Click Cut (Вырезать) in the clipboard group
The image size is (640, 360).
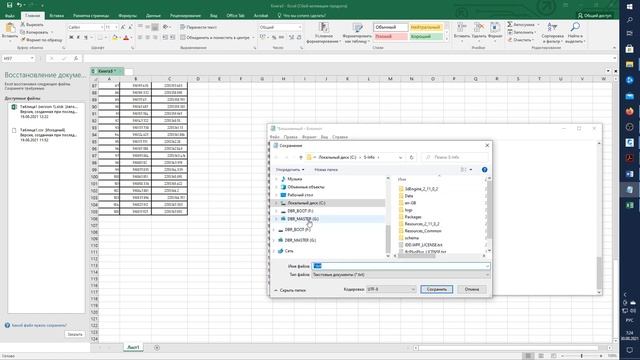pyautogui.click(x=32, y=24)
